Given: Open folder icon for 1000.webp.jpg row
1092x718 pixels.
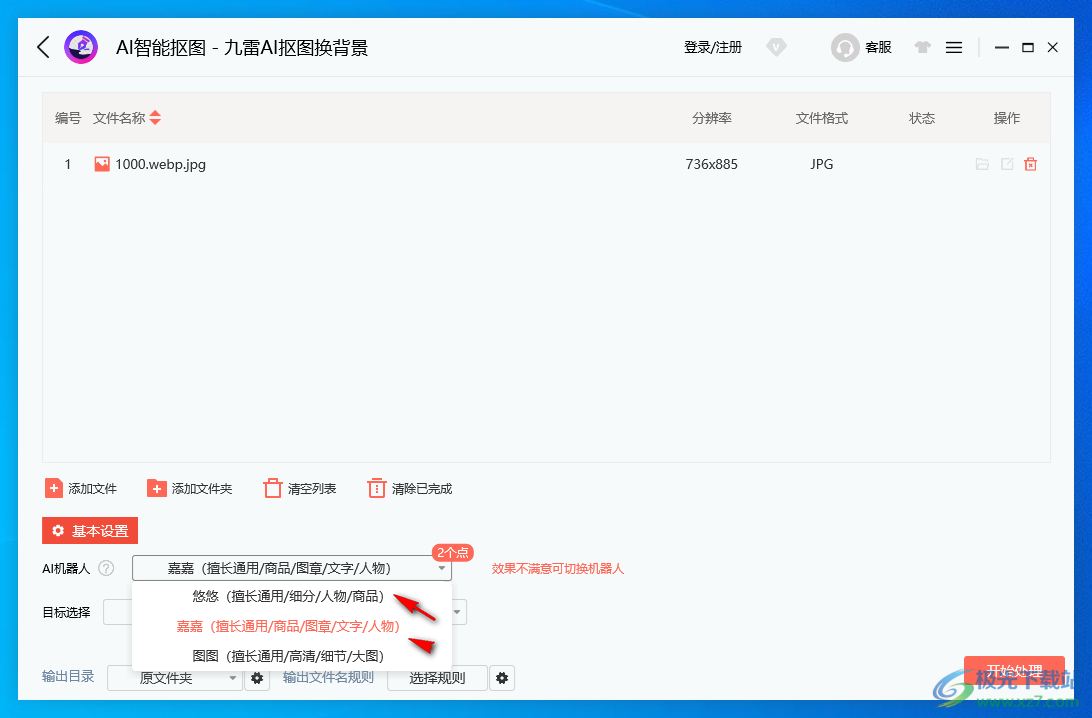Looking at the screenshot, I should pyautogui.click(x=982, y=164).
